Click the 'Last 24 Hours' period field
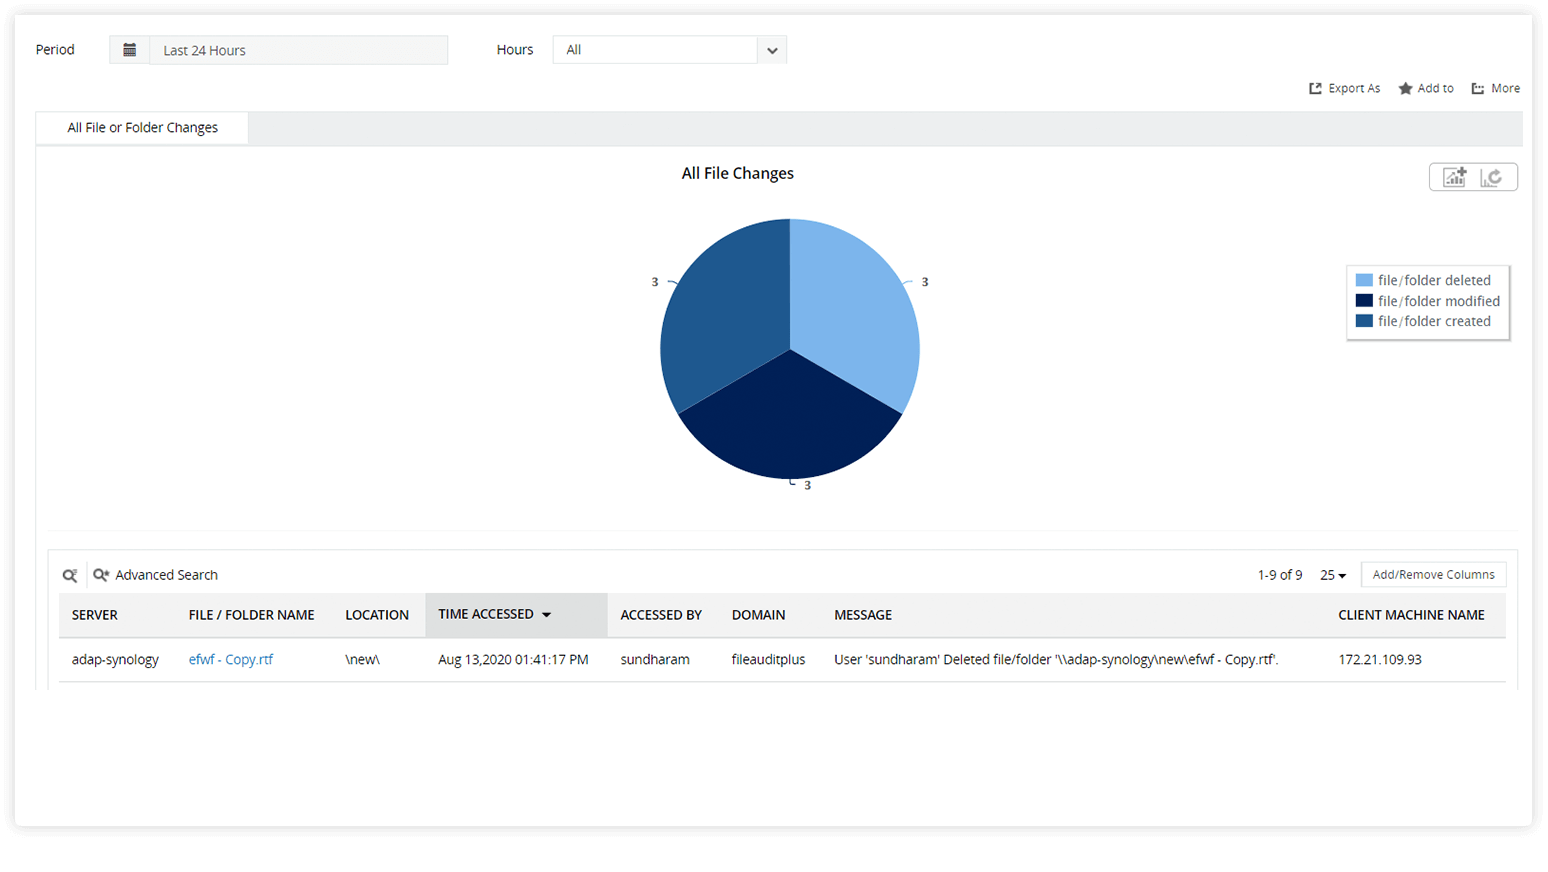Screen dimensions: 1548x872 (298, 49)
